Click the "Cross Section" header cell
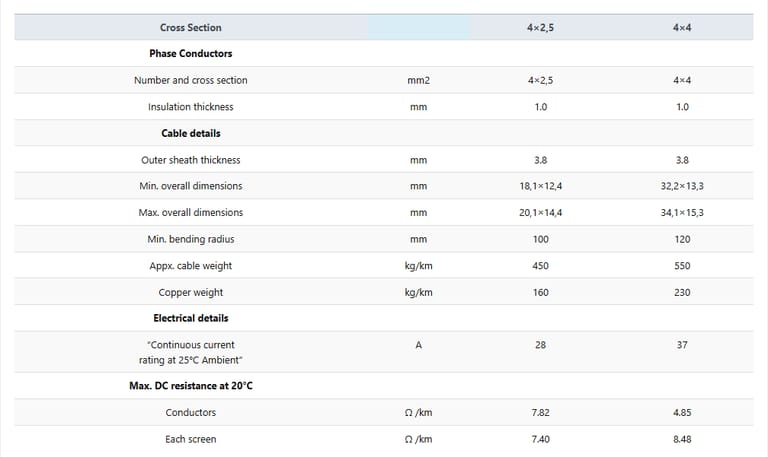The width and height of the screenshot is (768, 457). pyautogui.click(x=190, y=27)
